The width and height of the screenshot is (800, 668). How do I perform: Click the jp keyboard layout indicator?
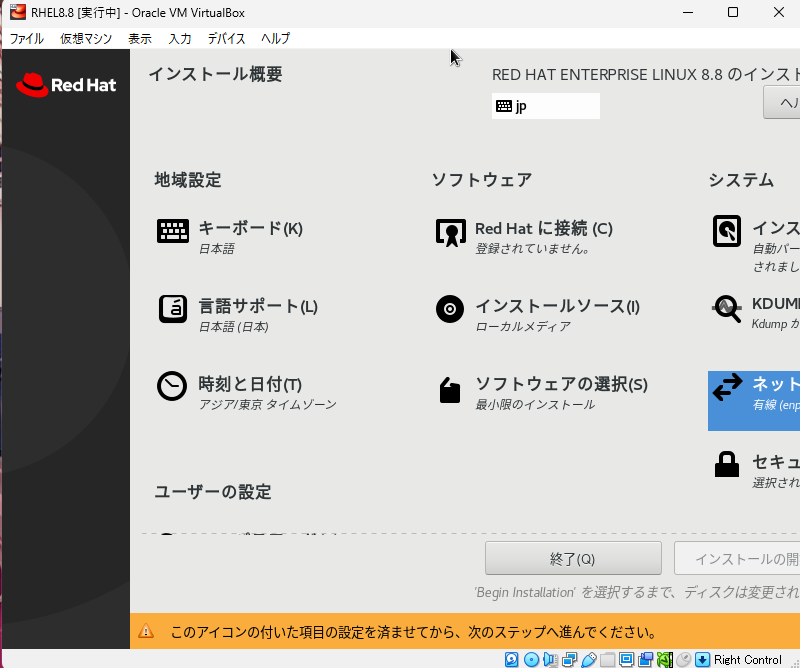pyautogui.click(x=545, y=106)
